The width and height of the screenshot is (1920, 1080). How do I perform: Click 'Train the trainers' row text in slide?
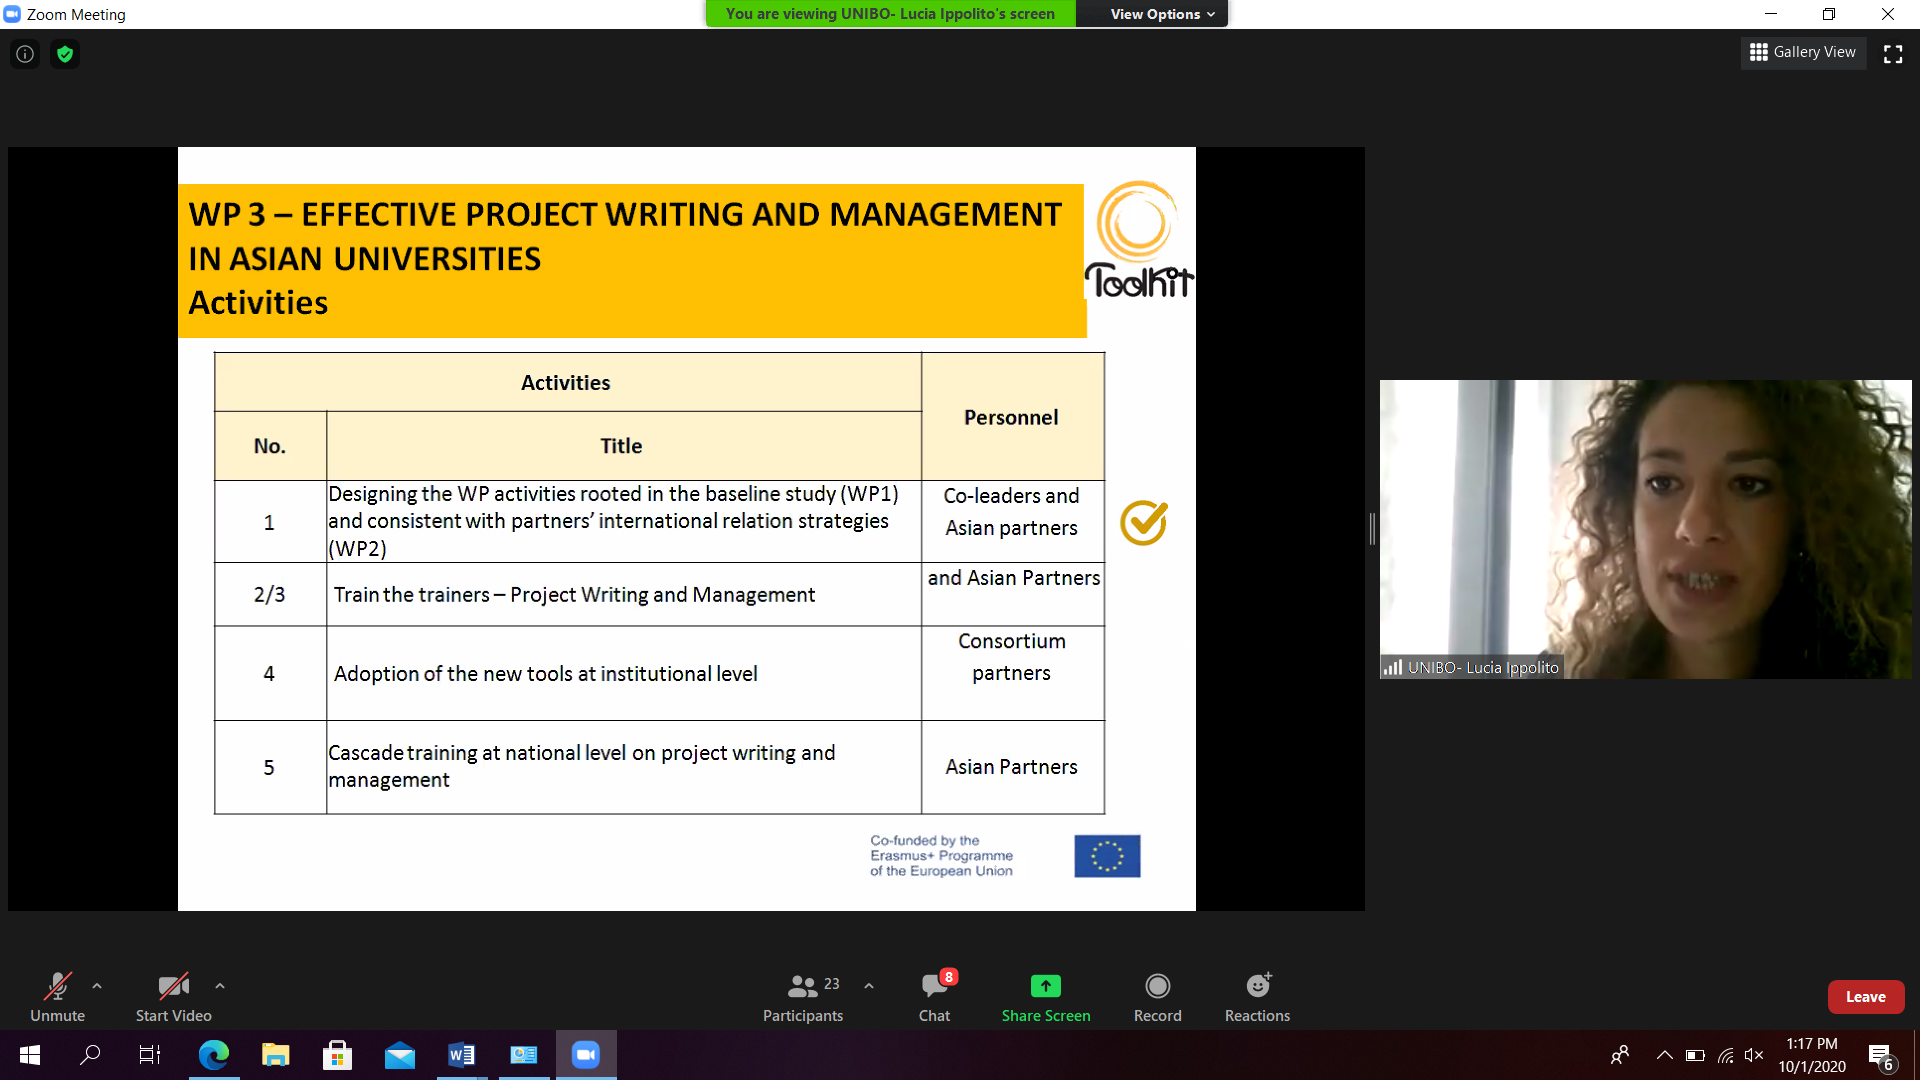(574, 595)
